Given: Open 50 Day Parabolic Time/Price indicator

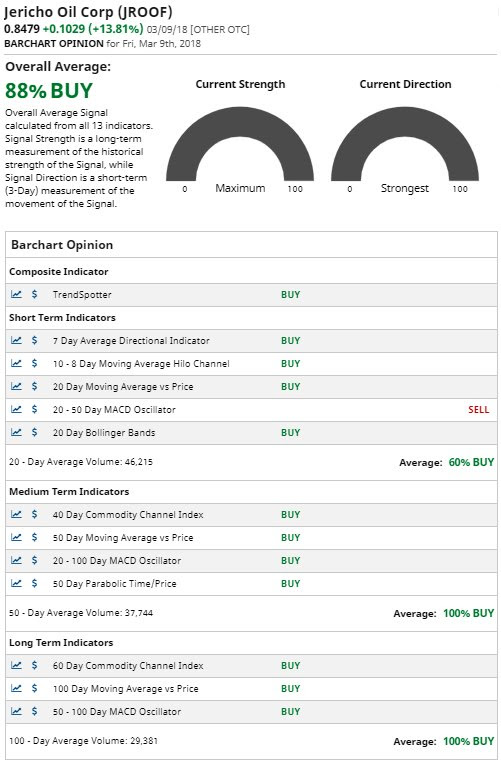Looking at the screenshot, I should tap(115, 584).
